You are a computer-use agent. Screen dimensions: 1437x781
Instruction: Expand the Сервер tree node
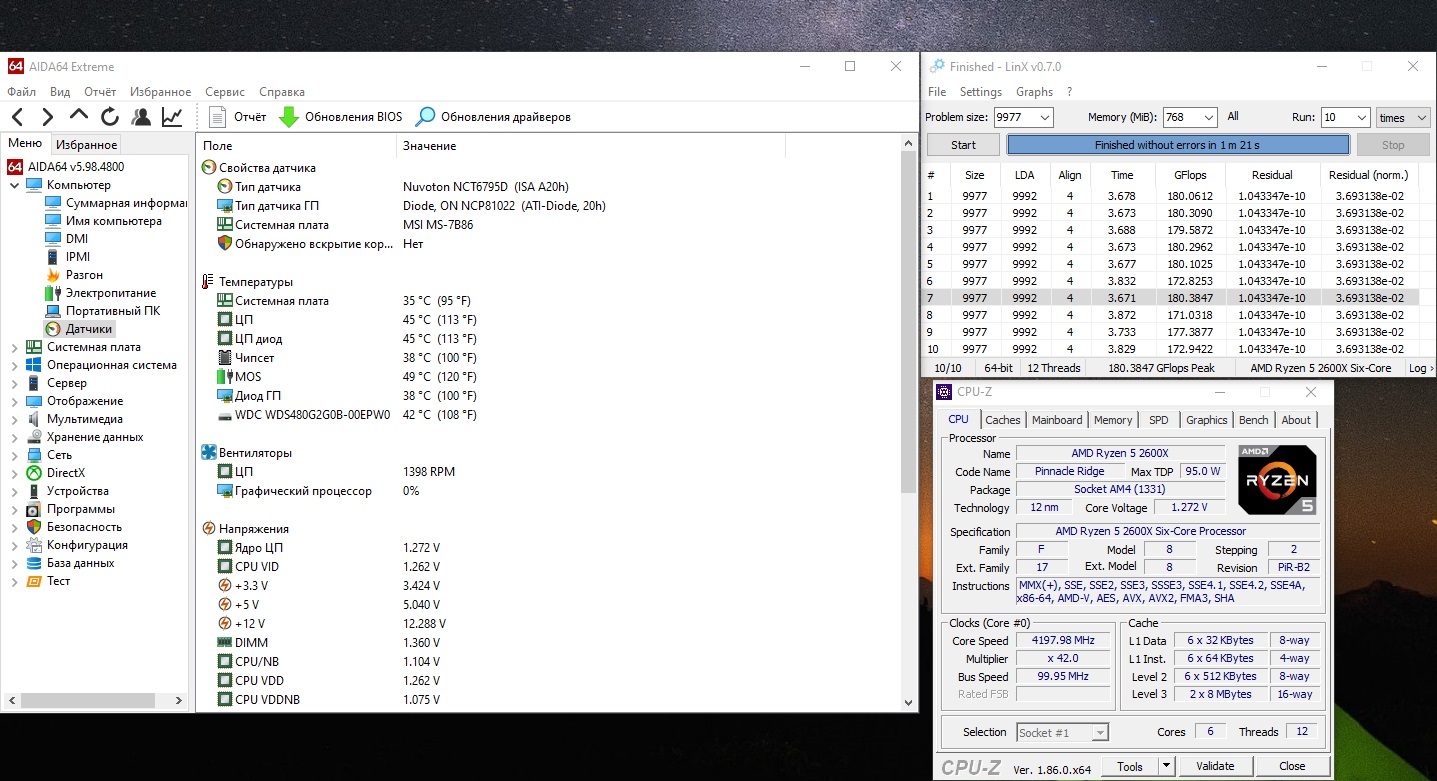(x=14, y=383)
